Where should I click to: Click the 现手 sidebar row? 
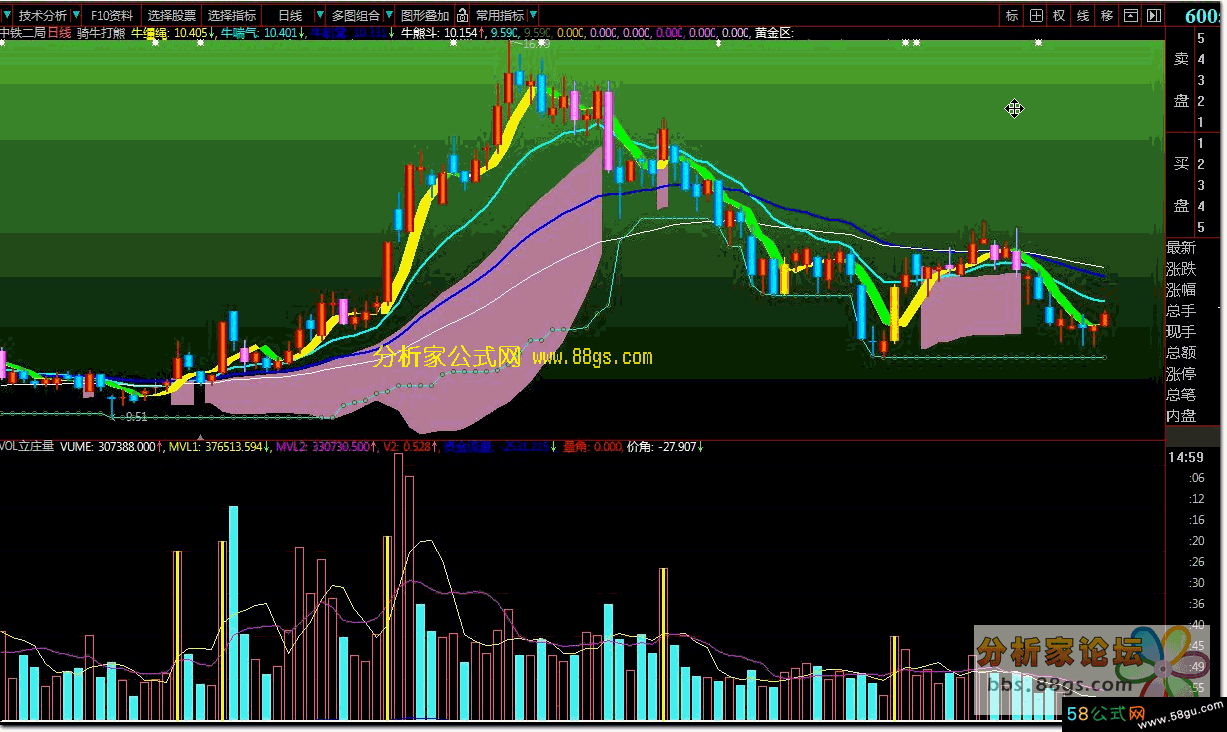(1181, 331)
